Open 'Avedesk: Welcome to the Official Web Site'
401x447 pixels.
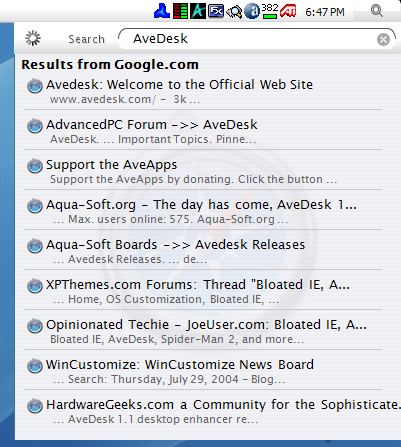179,85
